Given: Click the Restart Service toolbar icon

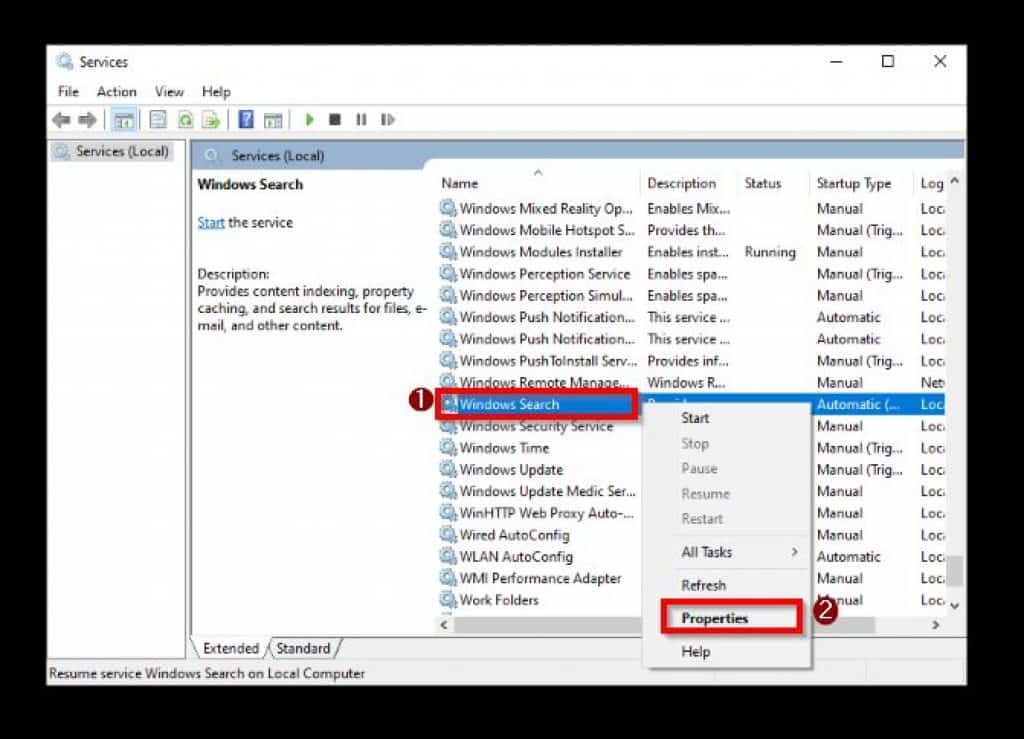Looking at the screenshot, I should pyautogui.click(x=388, y=119).
